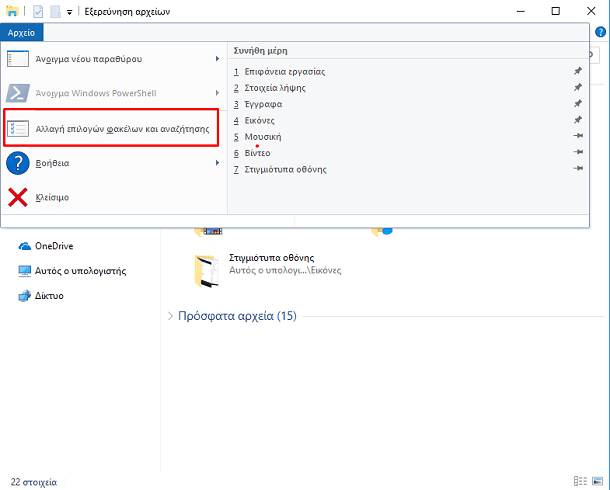610x490 pixels.
Task: Click the new folder quick access icon
Action: pos(55,12)
